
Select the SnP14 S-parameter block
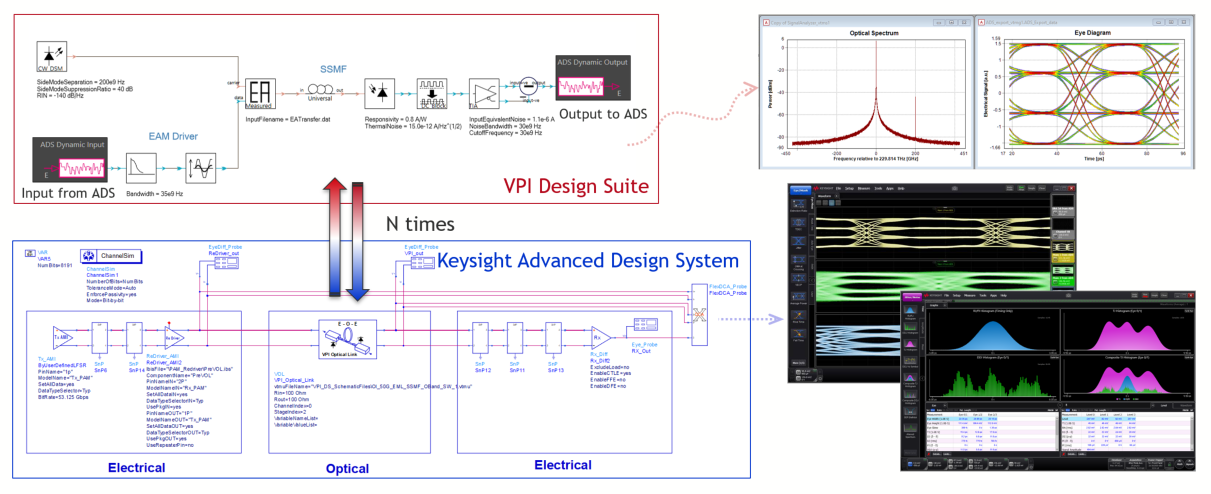134,337
